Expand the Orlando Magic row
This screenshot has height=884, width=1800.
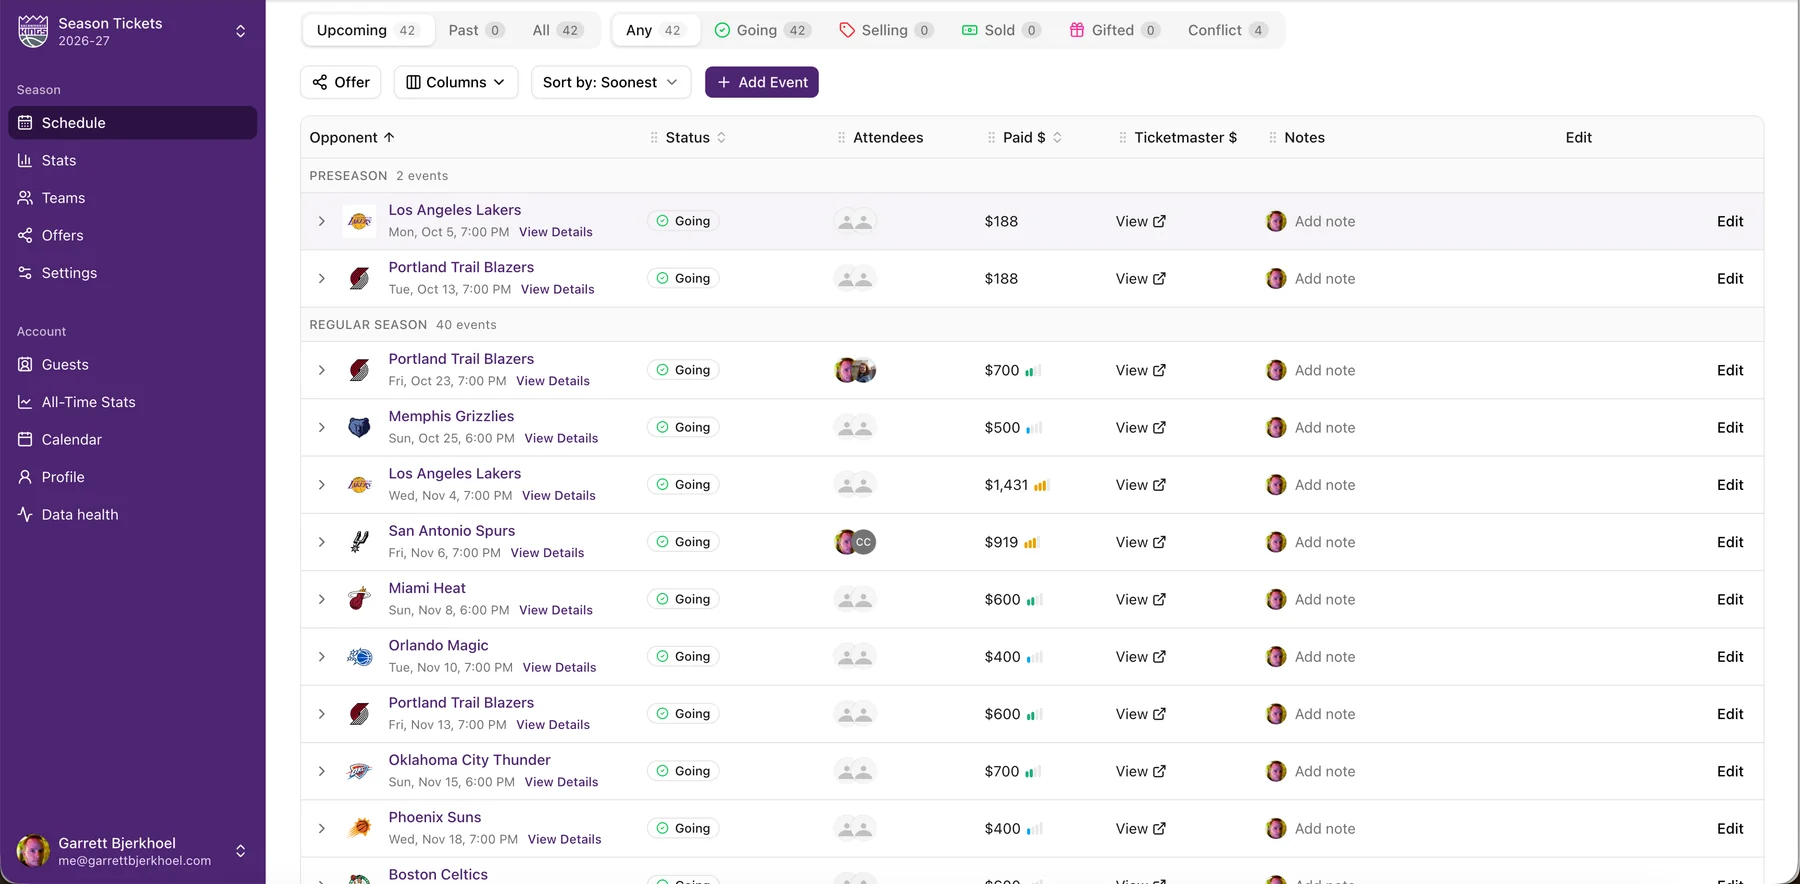(x=321, y=657)
